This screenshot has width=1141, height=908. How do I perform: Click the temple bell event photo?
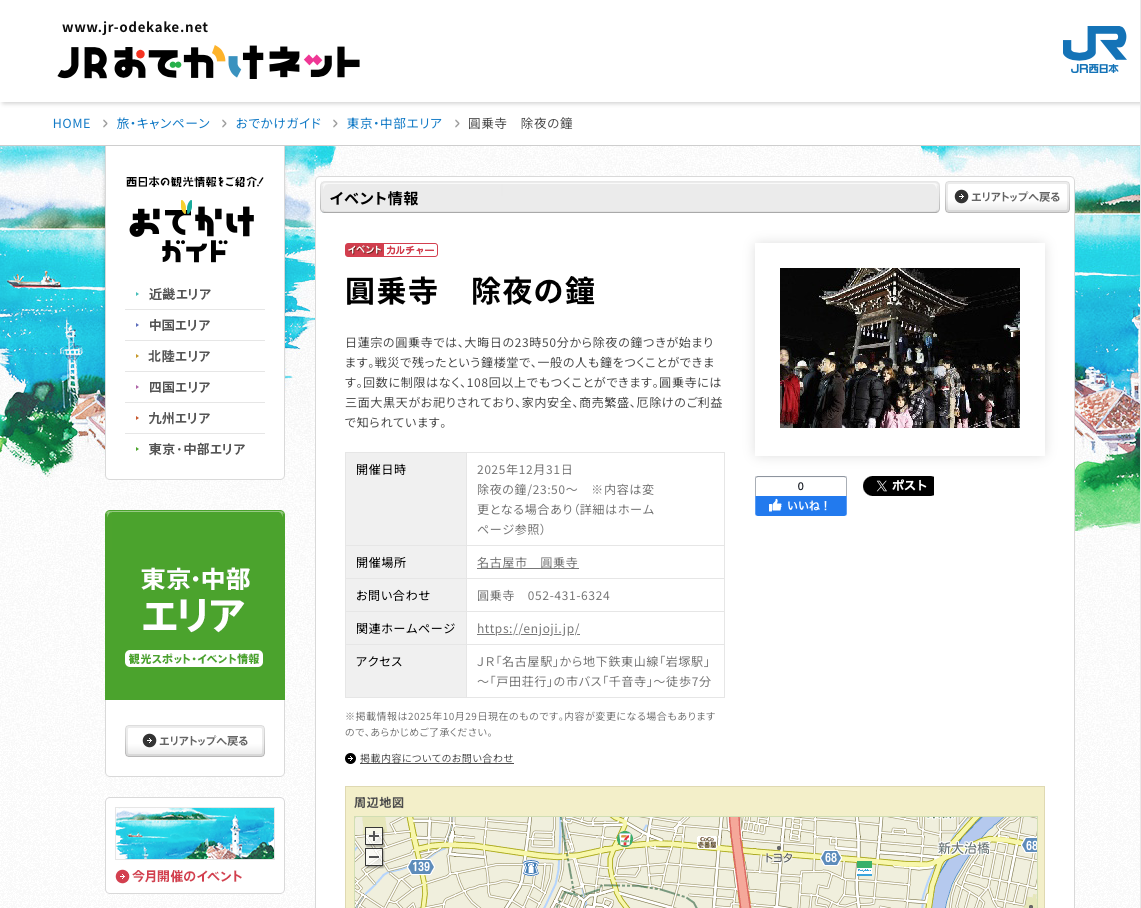point(899,348)
